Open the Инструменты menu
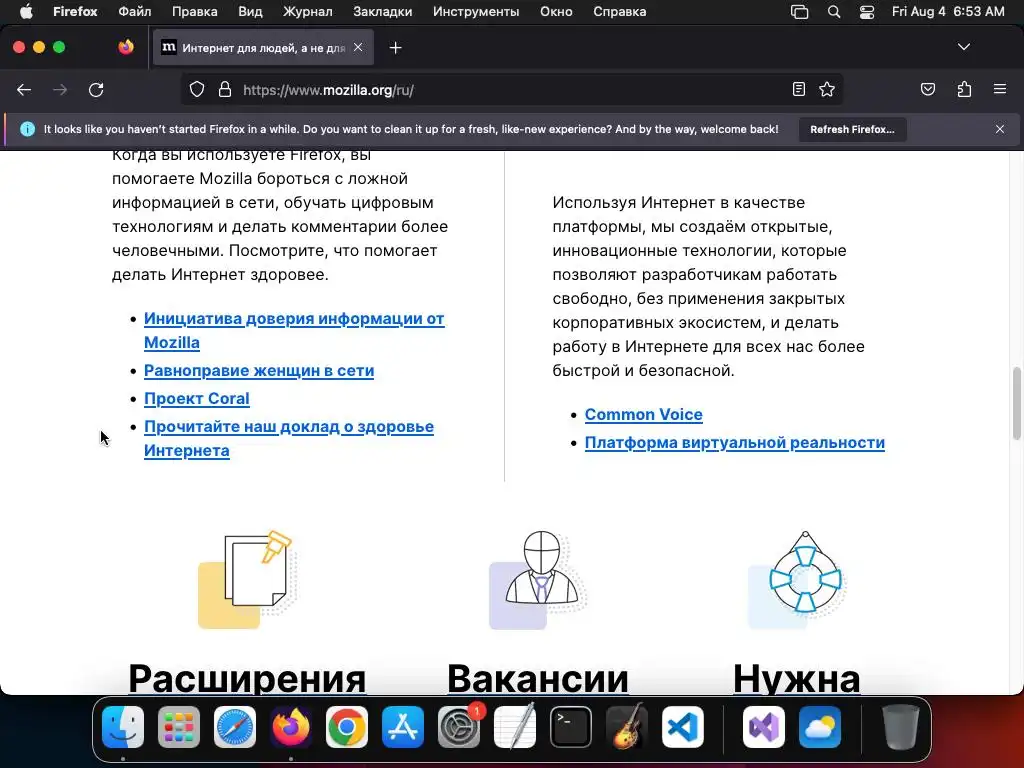Viewport: 1024px width, 768px height. point(476,12)
